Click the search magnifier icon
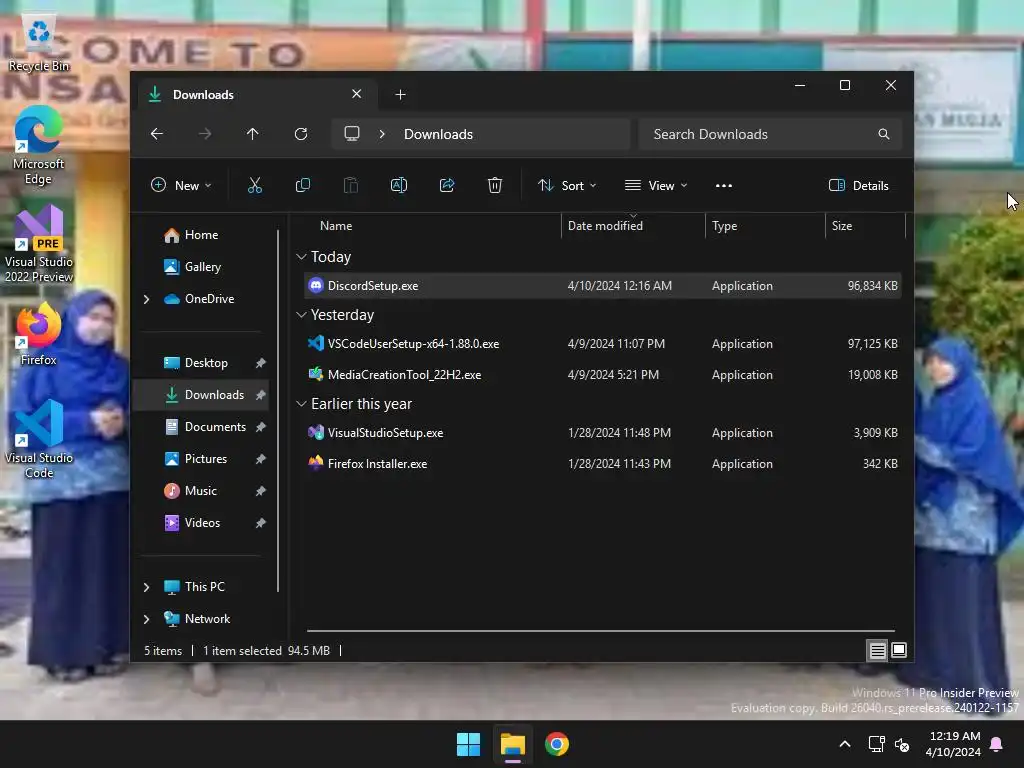 click(884, 134)
